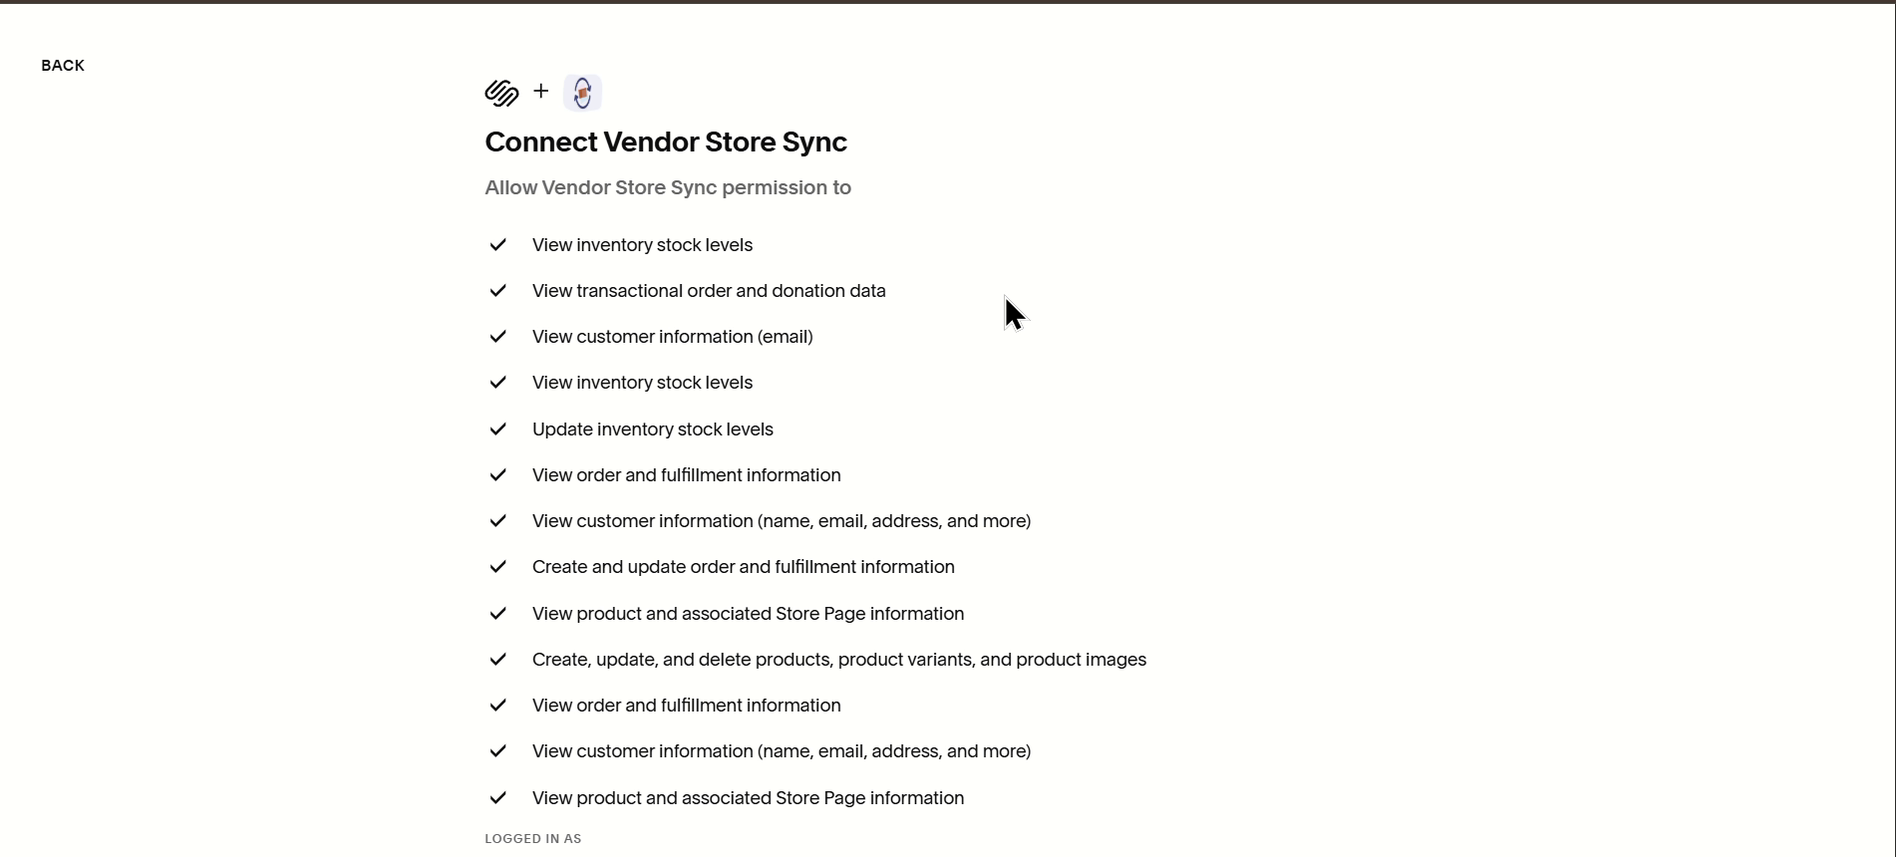This screenshot has width=1896, height=857.
Task: Click checkmark beside transactional order and donation data
Action: [498, 291]
